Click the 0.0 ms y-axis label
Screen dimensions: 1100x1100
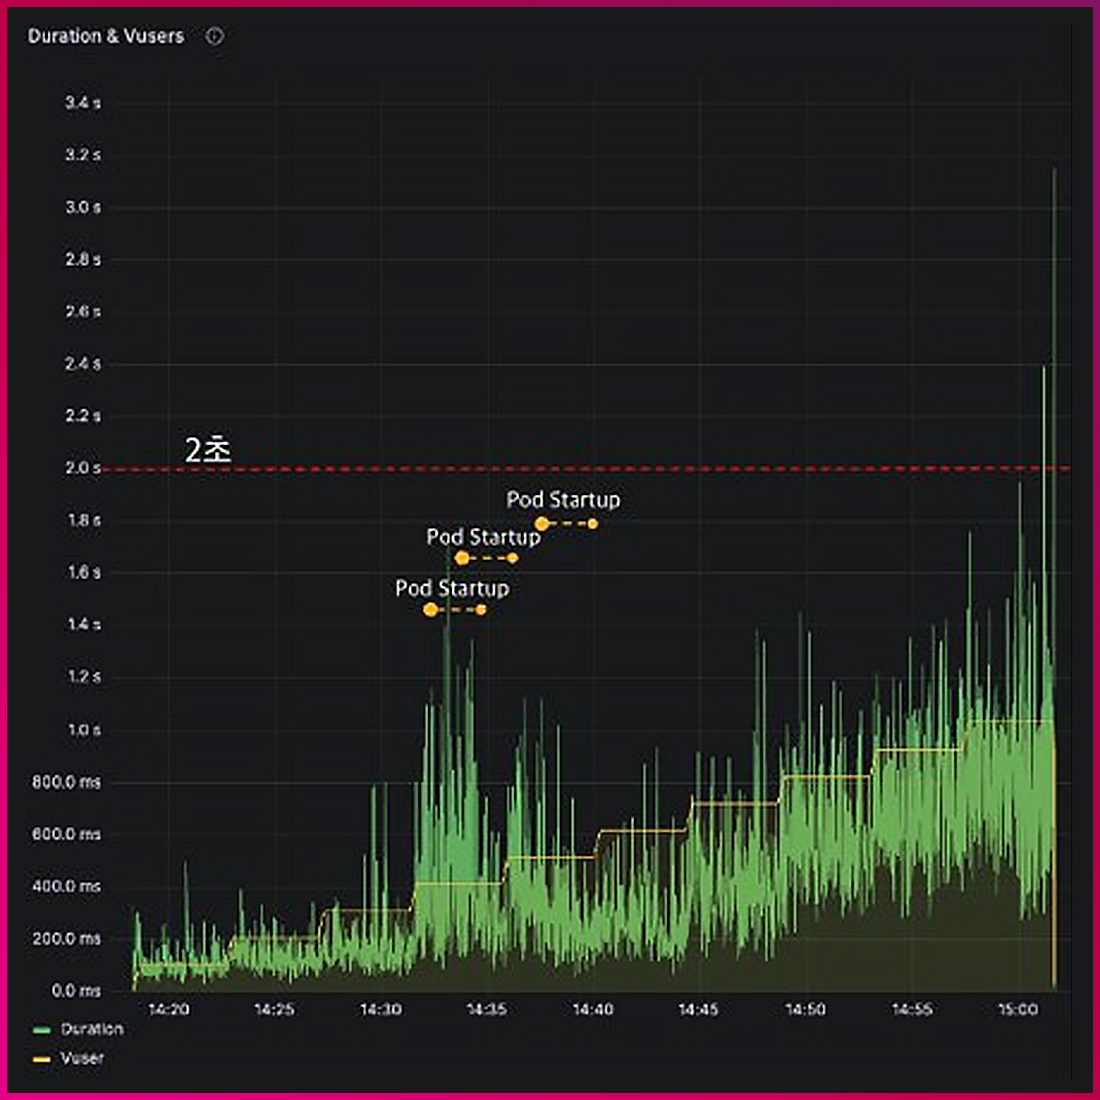coord(76,990)
